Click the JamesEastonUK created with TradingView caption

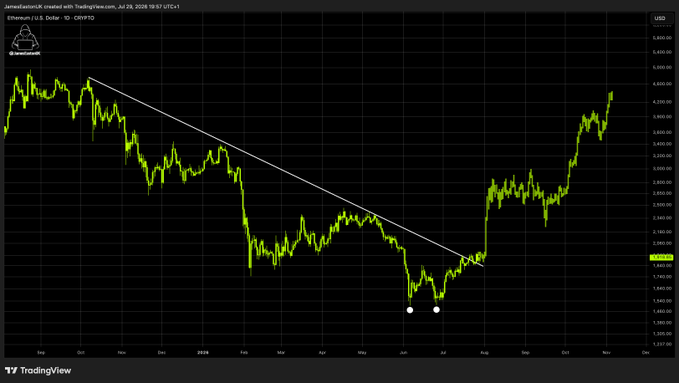pyautogui.click(x=92, y=6)
